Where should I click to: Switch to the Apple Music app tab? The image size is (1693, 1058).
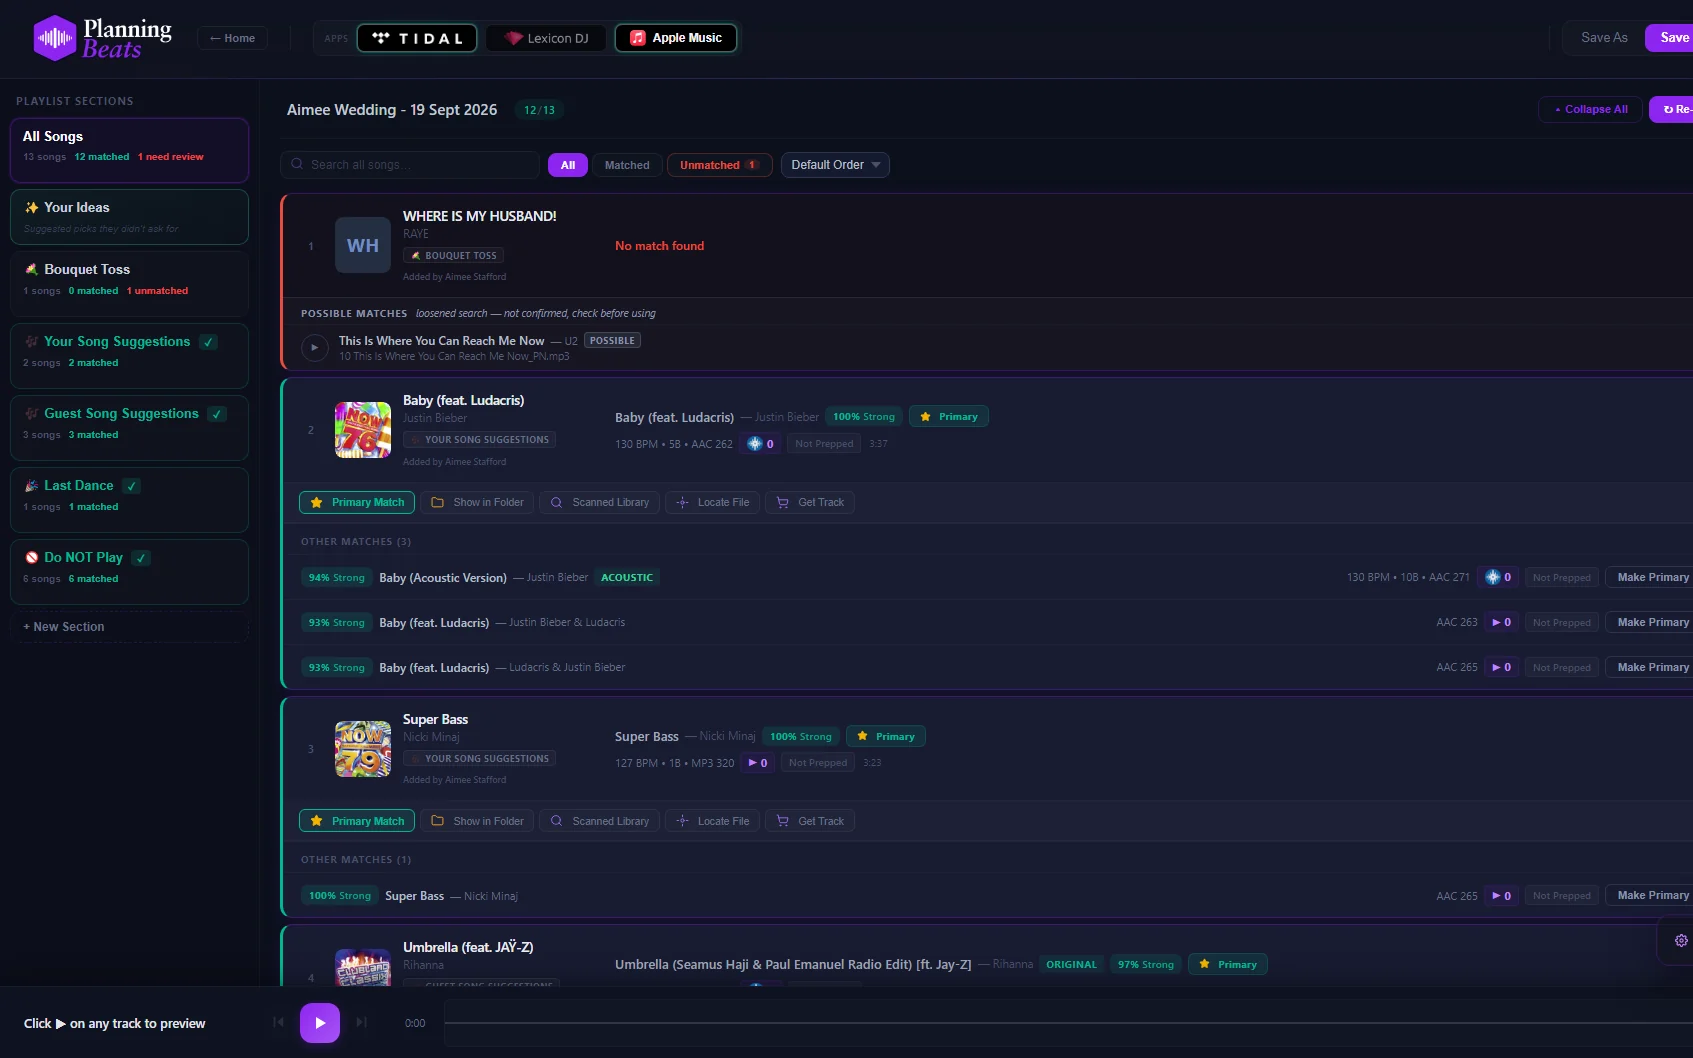coord(676,38)
